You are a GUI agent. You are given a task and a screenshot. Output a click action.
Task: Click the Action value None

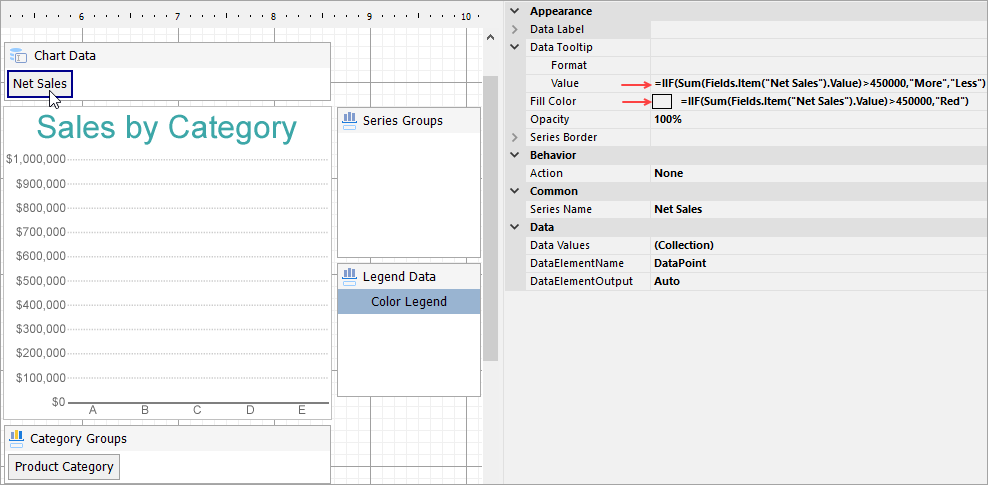click(669, 173)
